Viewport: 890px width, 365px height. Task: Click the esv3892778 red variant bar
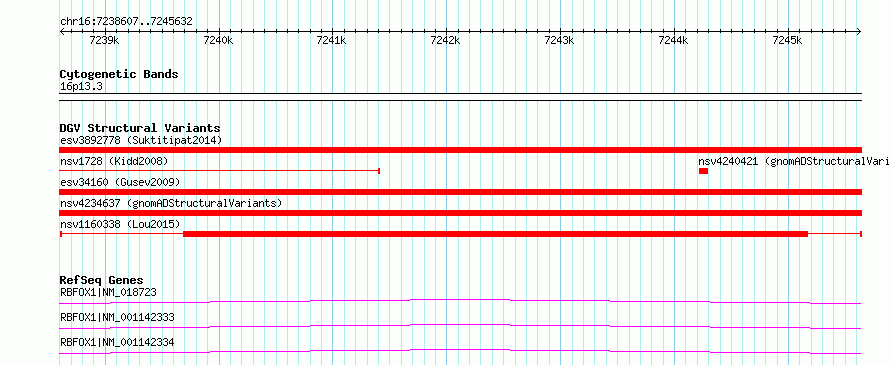[461, 150]
